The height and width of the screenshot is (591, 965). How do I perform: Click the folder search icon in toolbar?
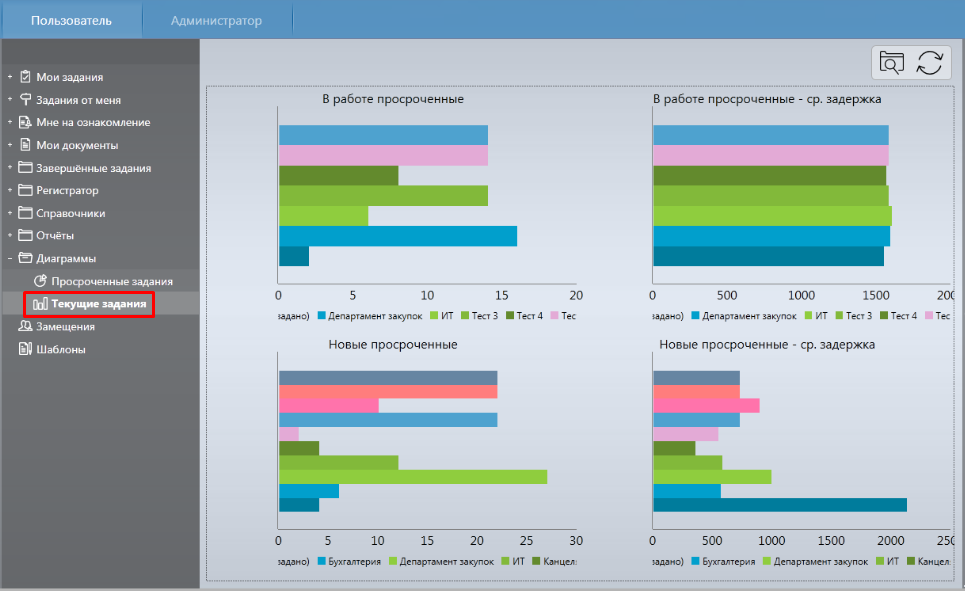[x=890, y=62]
